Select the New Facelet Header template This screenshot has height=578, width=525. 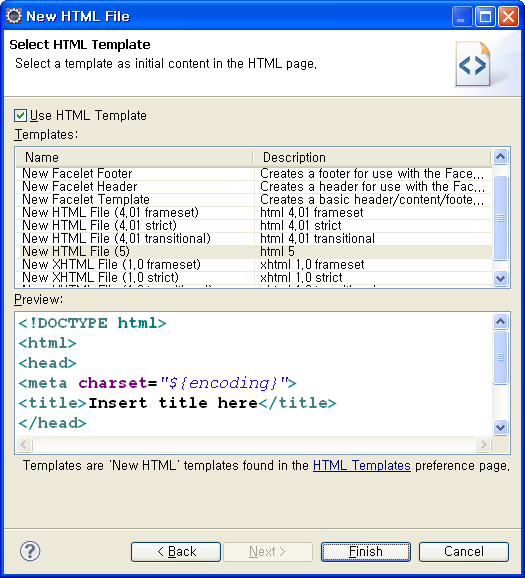pos(254,187)
